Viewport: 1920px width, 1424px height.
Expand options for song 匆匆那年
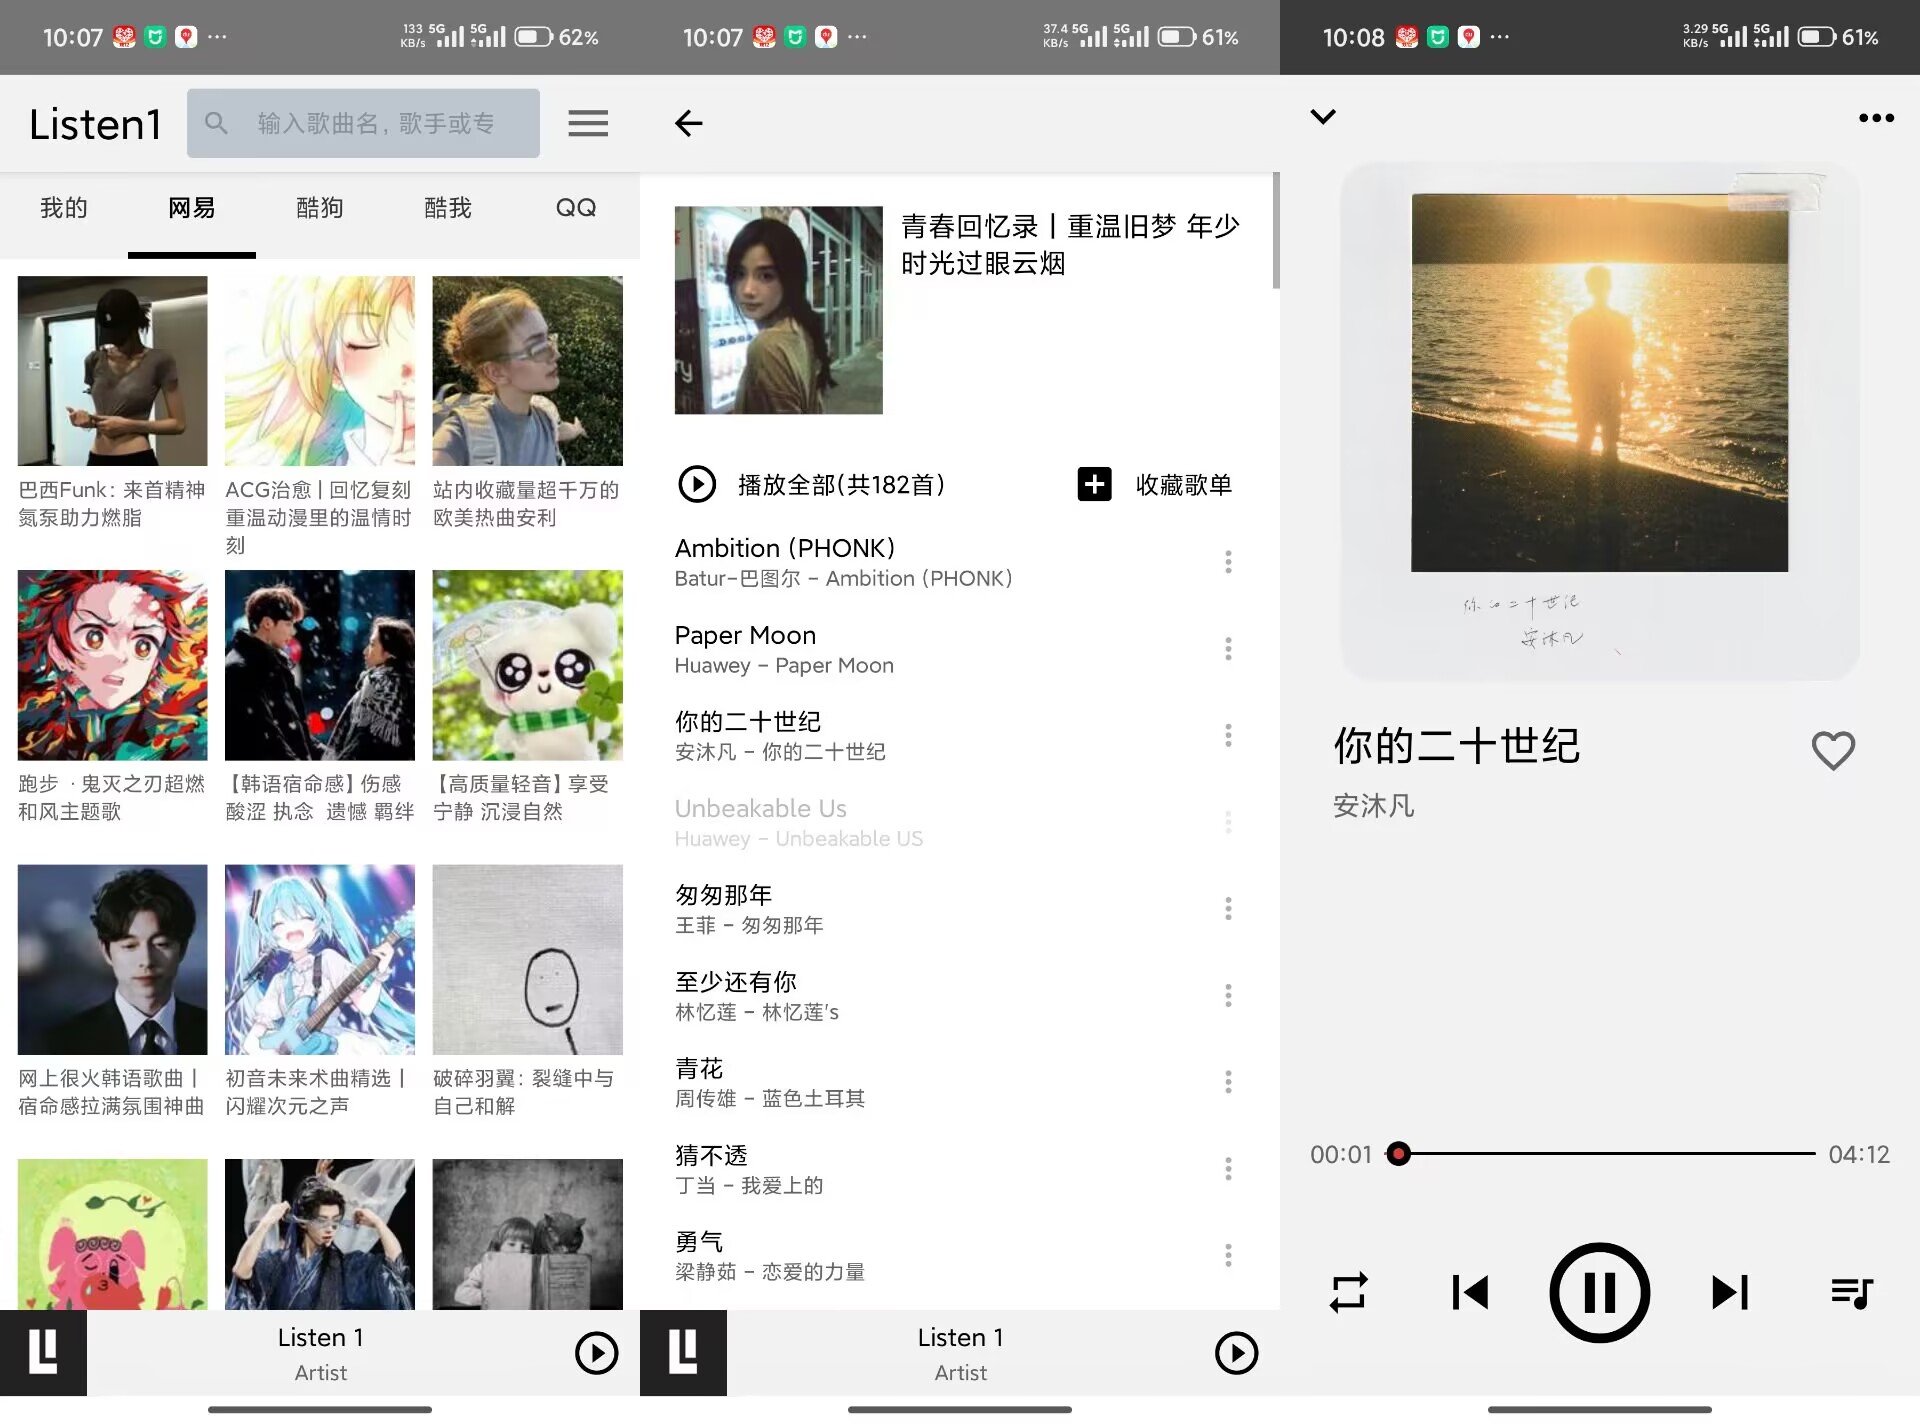point(1228,908)
